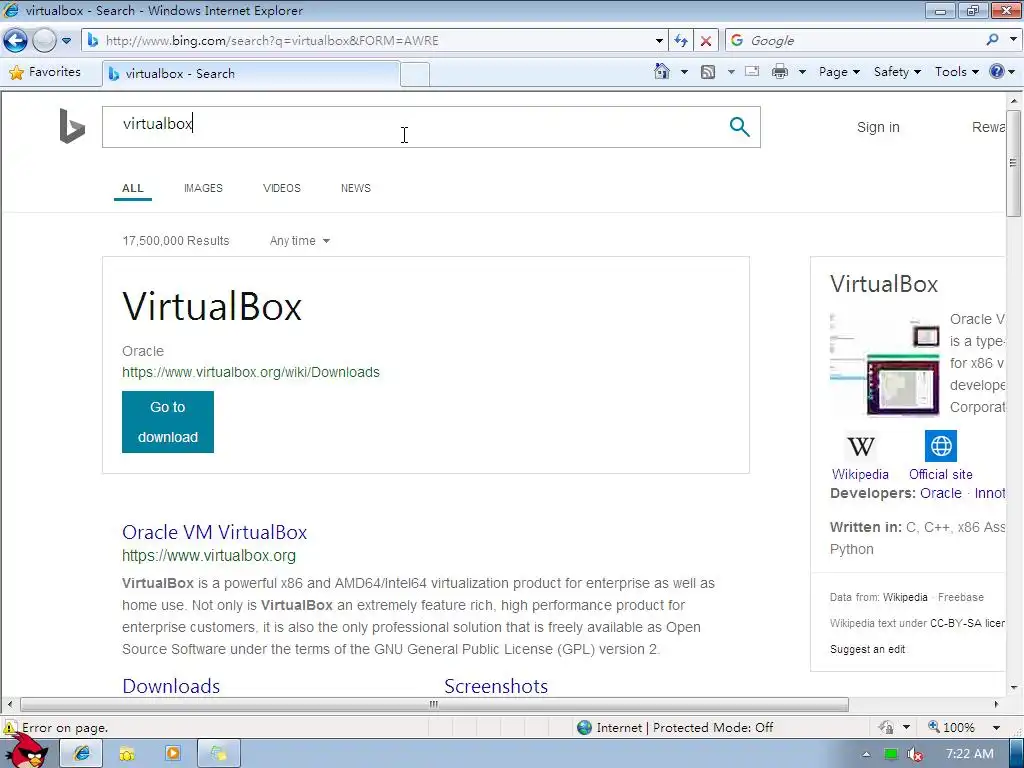Screen dimensions: 1024x768
Task: Go back using the browser Back arrow
Action: click(x=16, y=40)
